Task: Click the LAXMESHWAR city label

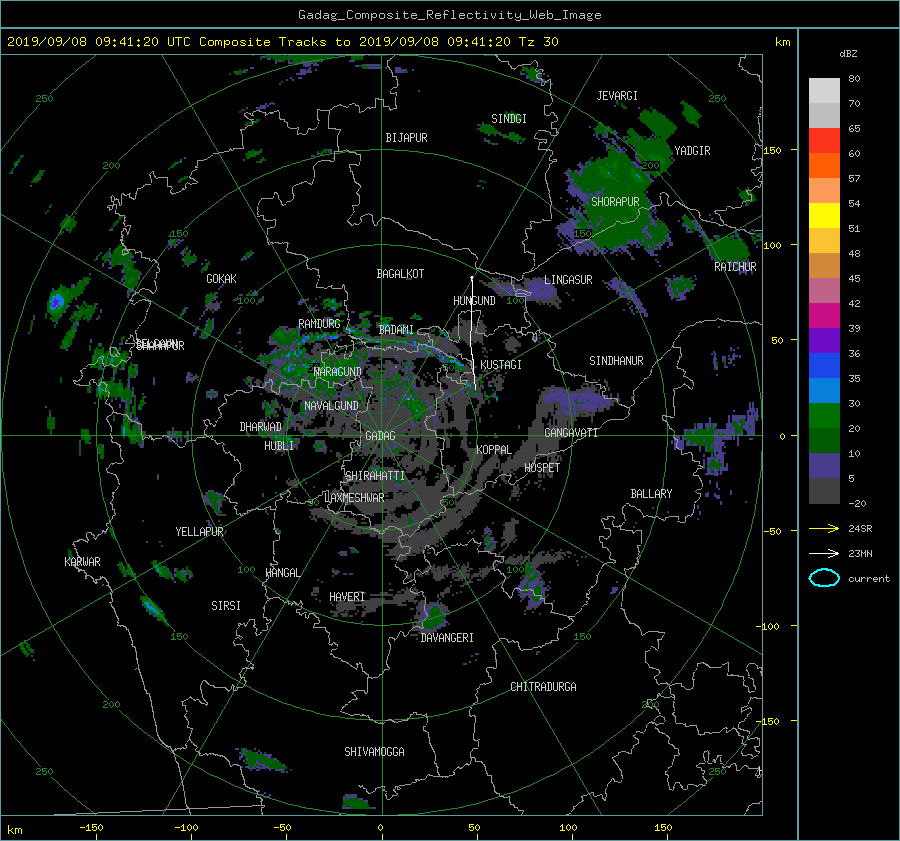Action: tap(354, 498)
